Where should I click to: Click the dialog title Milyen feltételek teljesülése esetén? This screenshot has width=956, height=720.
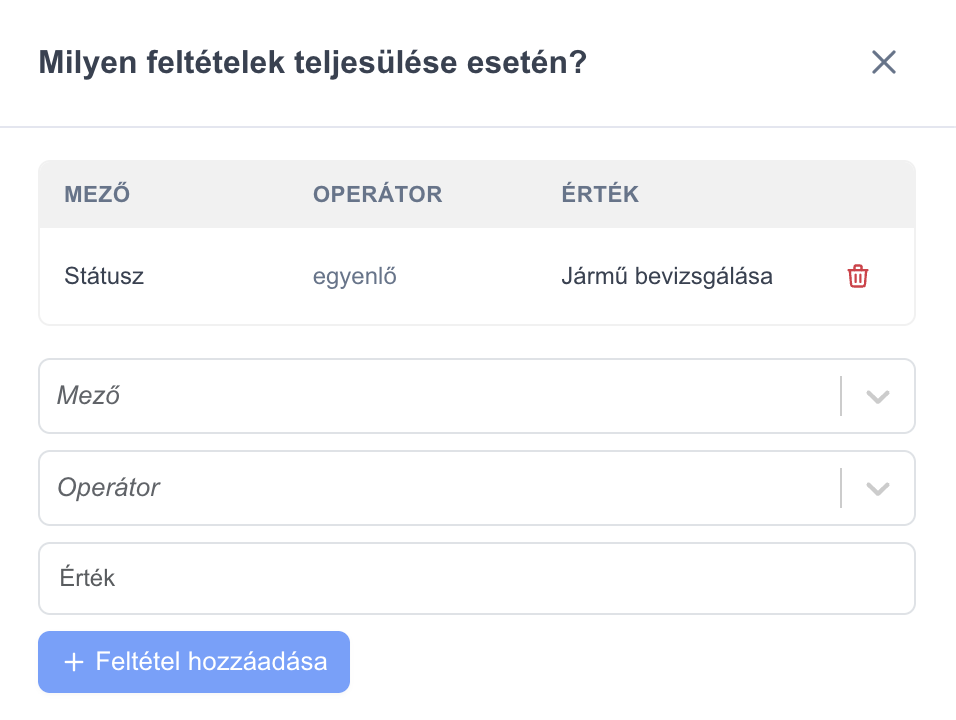pos(313,62)
